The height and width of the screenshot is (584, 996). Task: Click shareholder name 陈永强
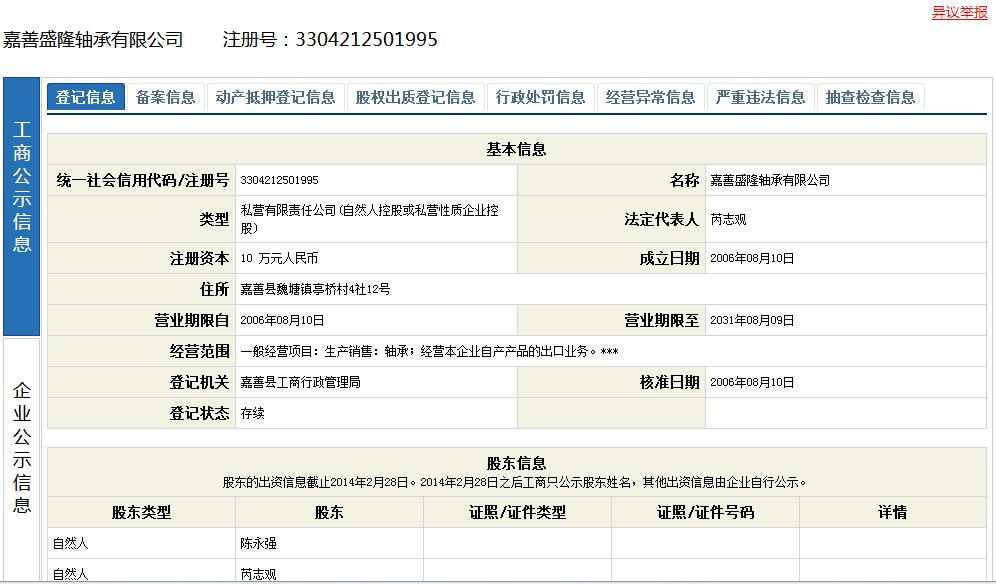point(259,544)
